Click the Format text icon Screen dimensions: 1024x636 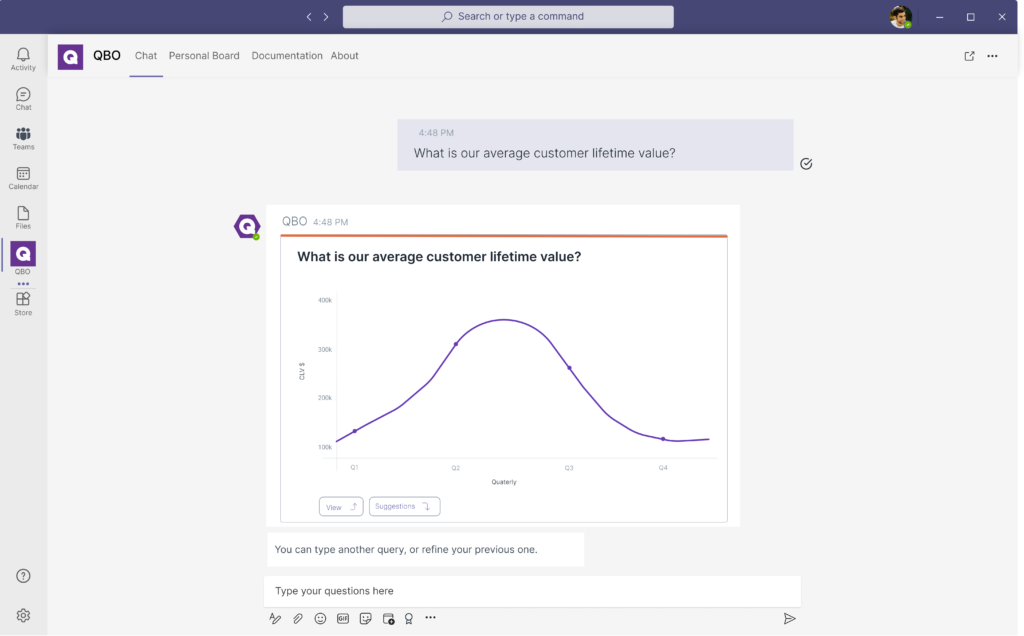(x=275, y=619)
